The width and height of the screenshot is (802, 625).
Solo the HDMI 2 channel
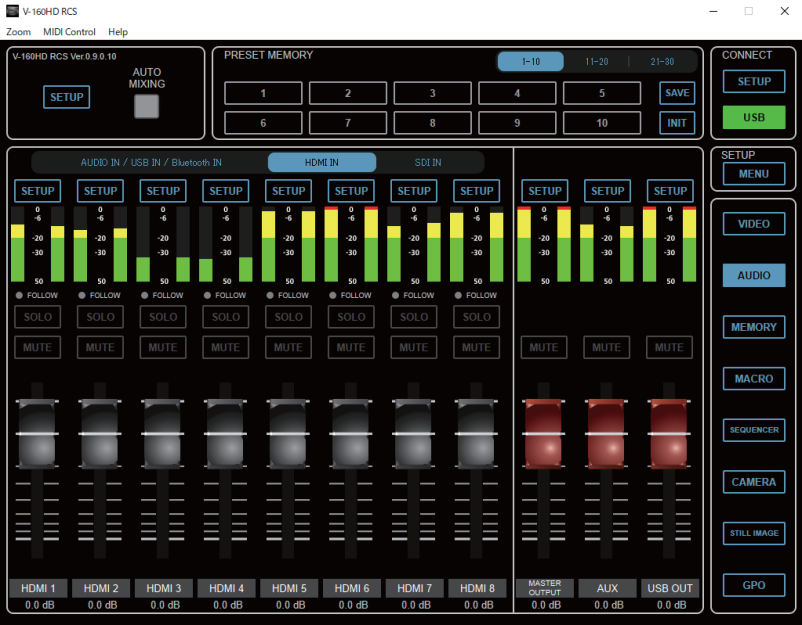point(100,317)
